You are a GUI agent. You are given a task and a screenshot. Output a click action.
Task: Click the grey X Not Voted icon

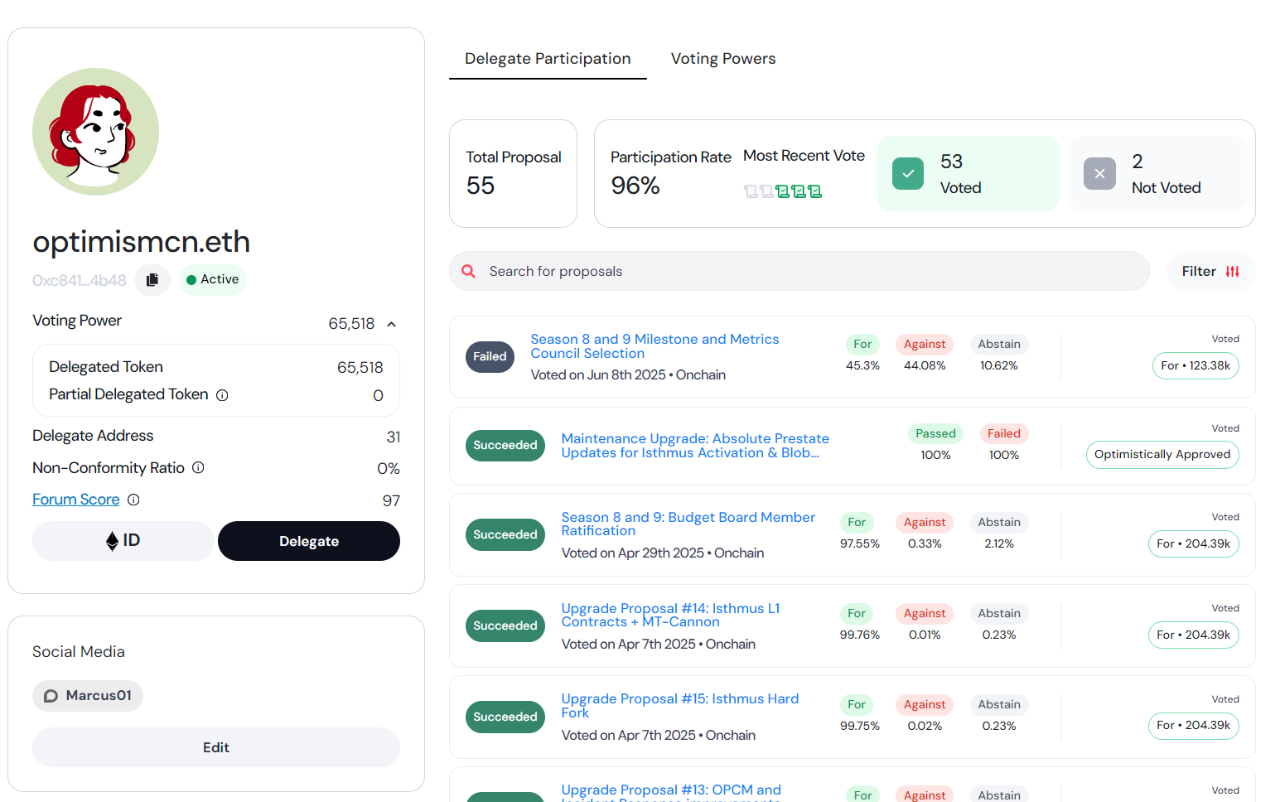(1099, 174)
